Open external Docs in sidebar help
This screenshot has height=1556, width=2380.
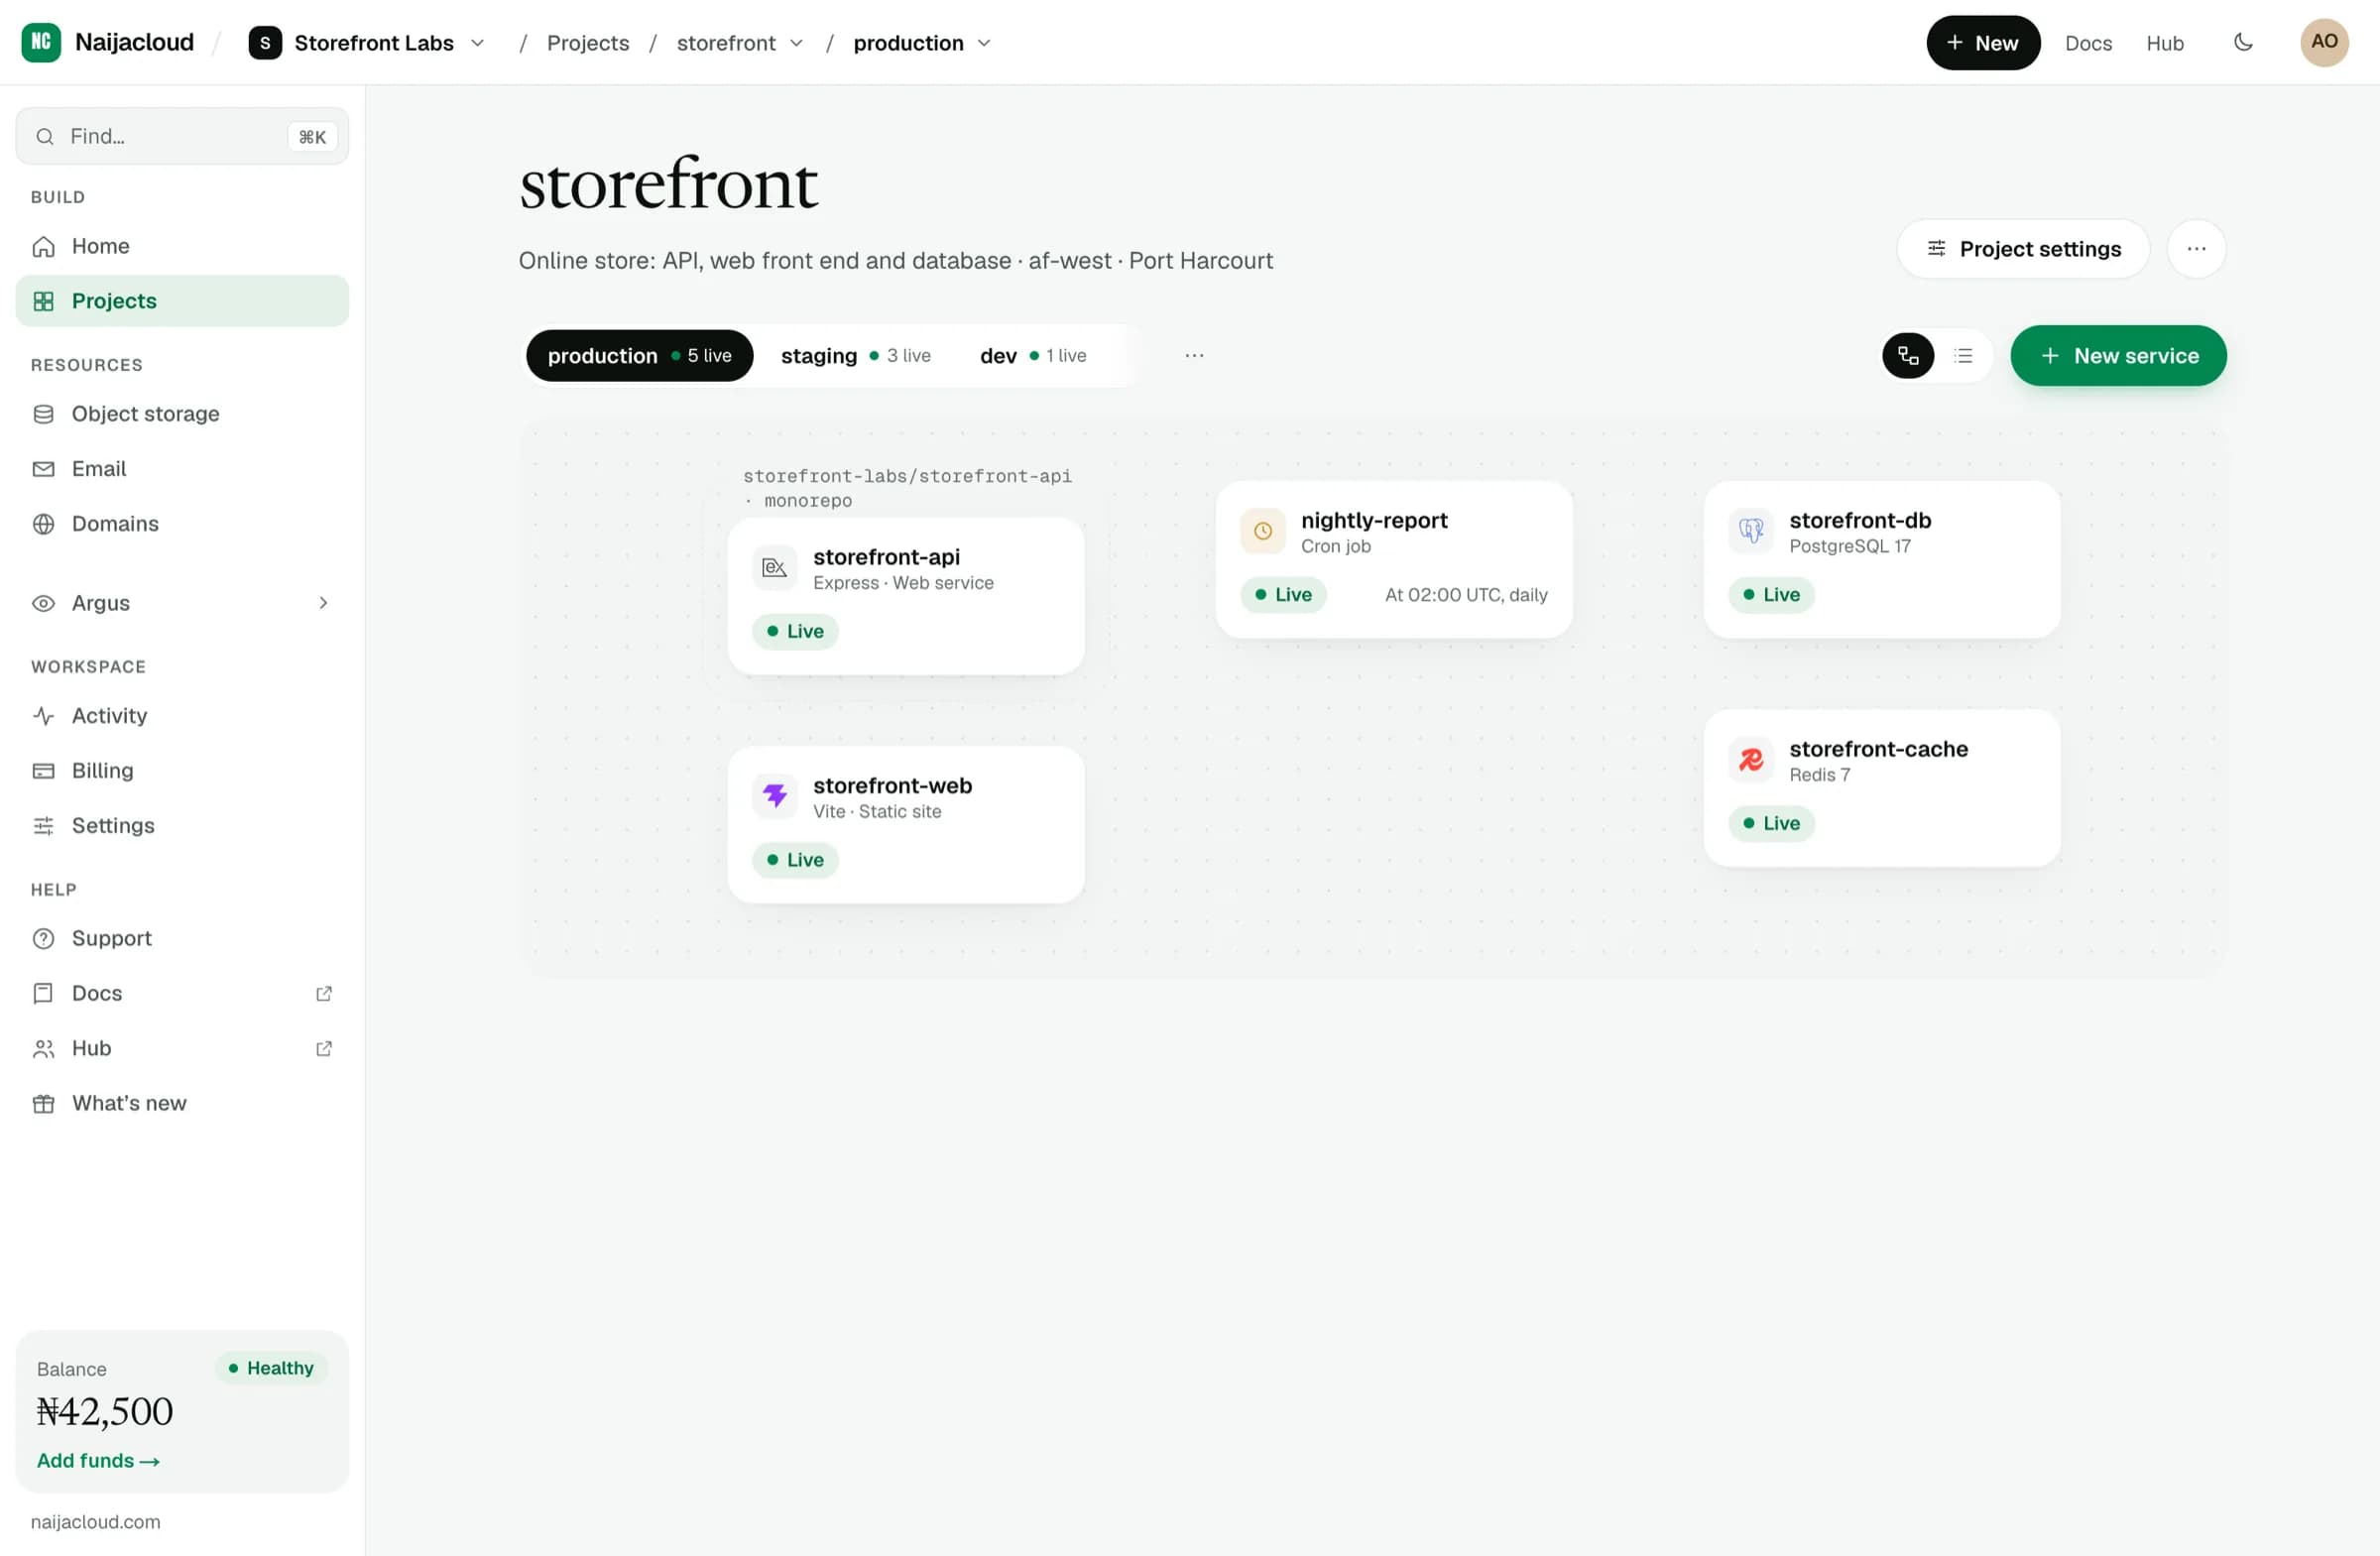(x=182, y=994)
